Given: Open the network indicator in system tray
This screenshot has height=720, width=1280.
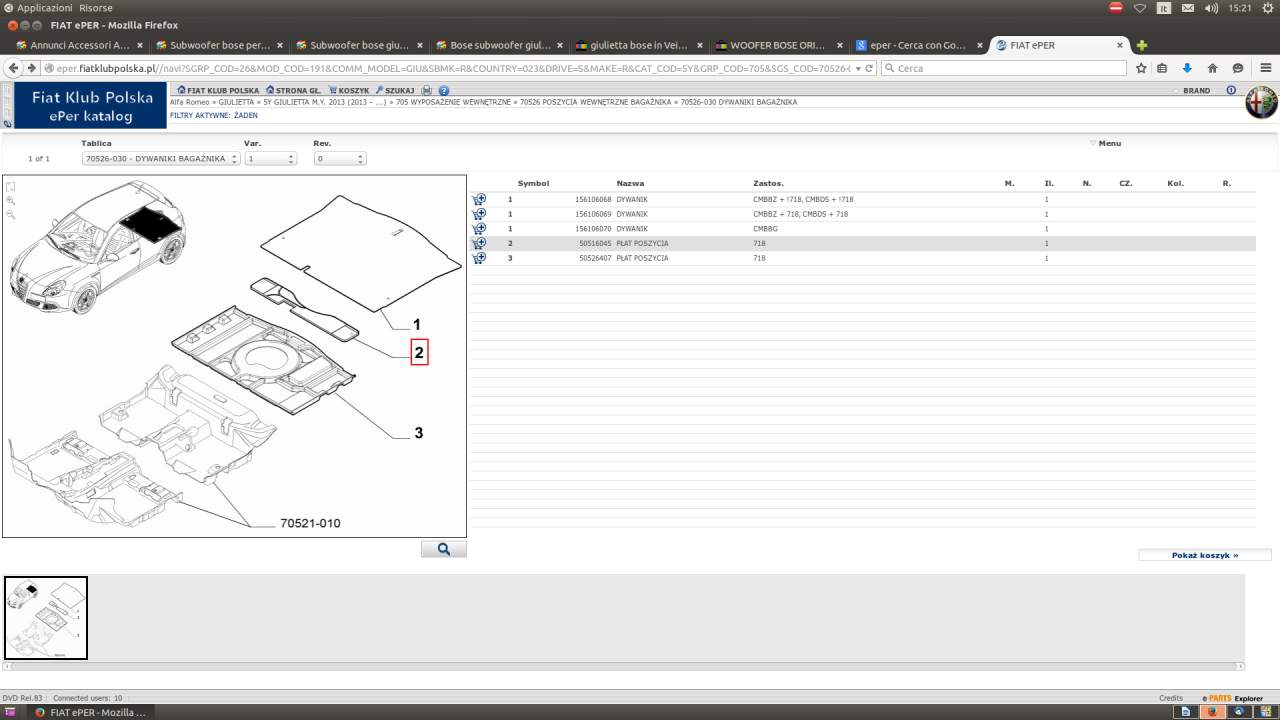Looking at the screenshot, I should pyautogui.click(x=1140, y=8).
